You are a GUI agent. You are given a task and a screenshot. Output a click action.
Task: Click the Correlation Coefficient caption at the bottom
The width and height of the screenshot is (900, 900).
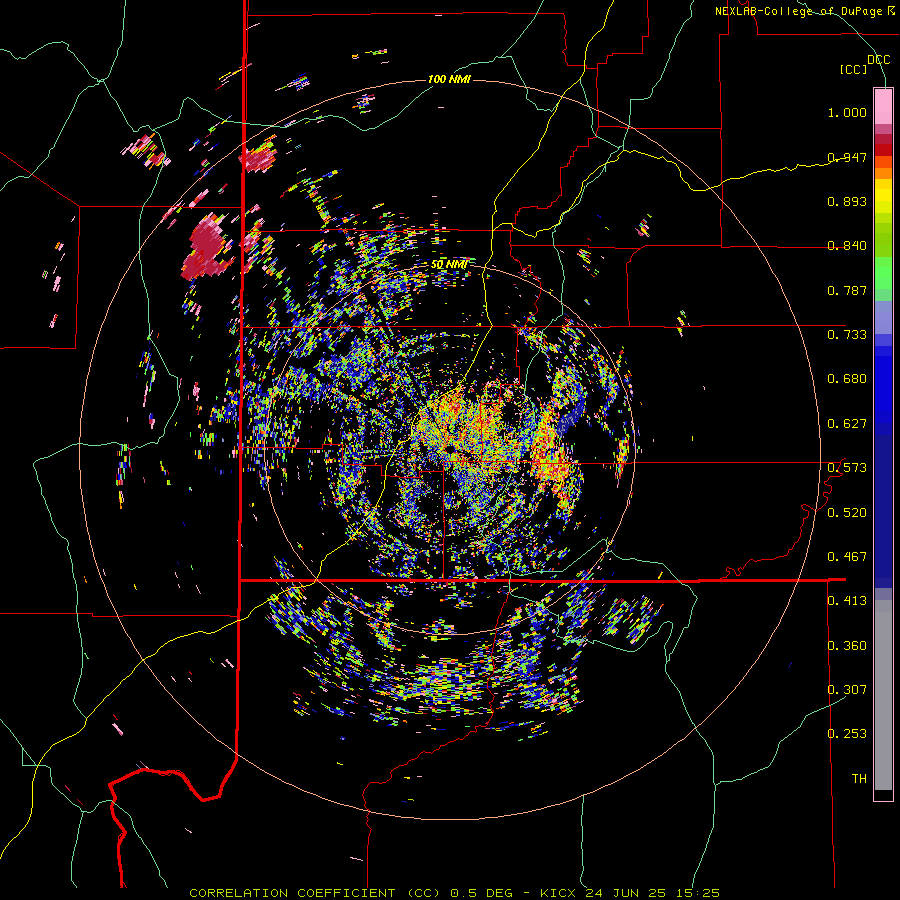[x=454, y=893]
